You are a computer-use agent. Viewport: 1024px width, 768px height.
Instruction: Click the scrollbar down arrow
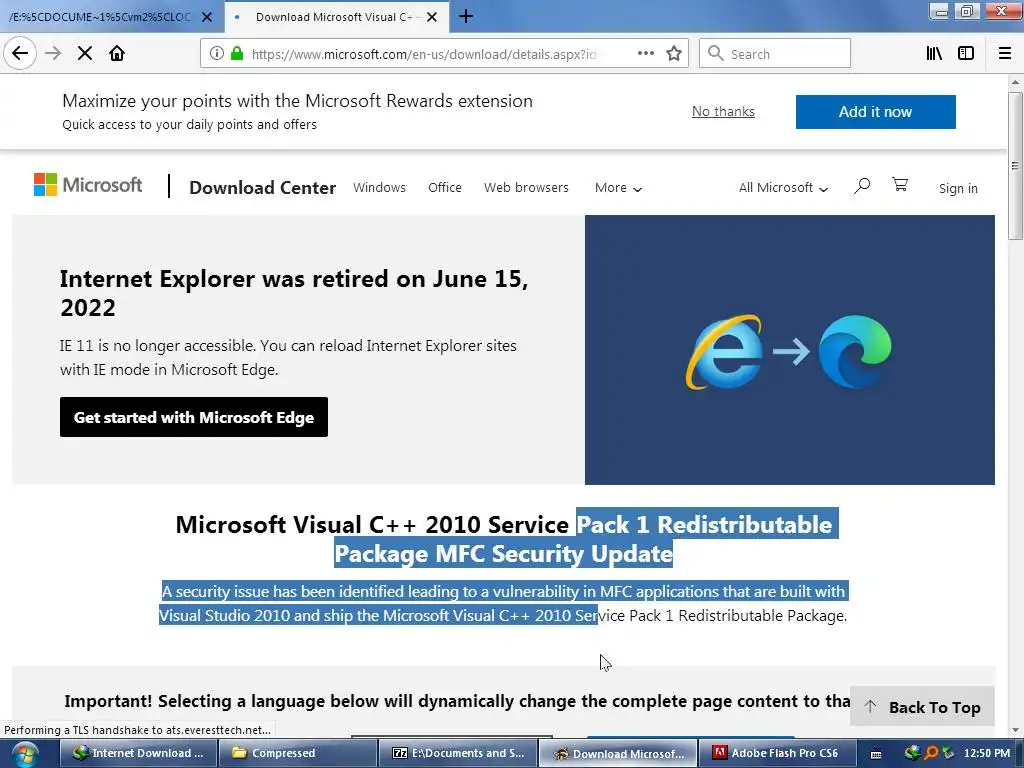[1015, 730]
